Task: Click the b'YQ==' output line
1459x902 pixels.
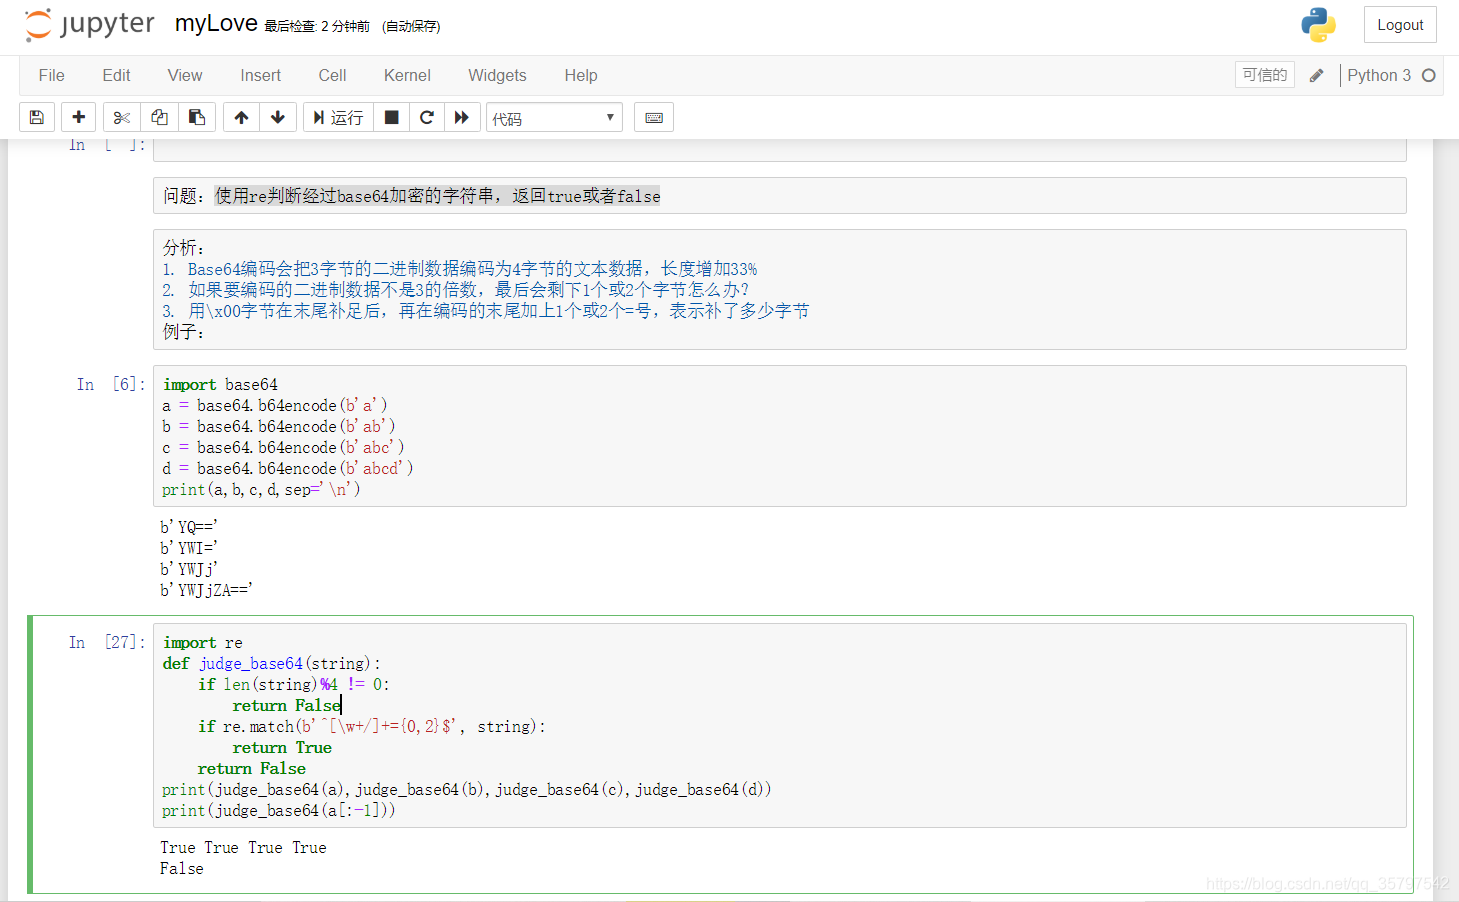Action: click(189, 527)
